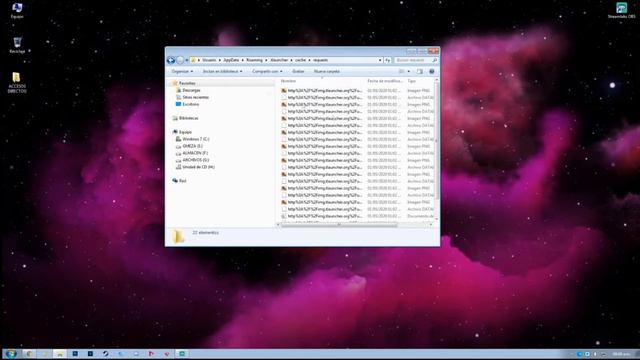Viewport: 640px width, 360px height.
Task: Select Favoritos in the navigation pane
Action: [187, 83]
